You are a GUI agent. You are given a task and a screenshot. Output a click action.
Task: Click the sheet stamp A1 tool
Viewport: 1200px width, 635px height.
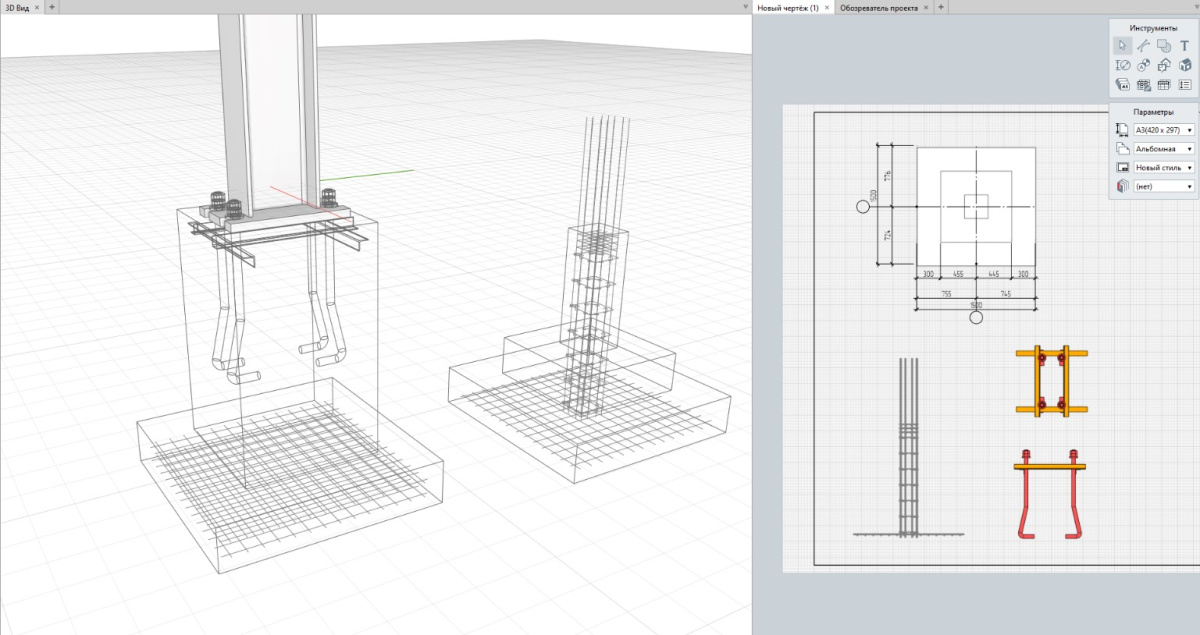pyautogui.click(x=1122, y=86)
